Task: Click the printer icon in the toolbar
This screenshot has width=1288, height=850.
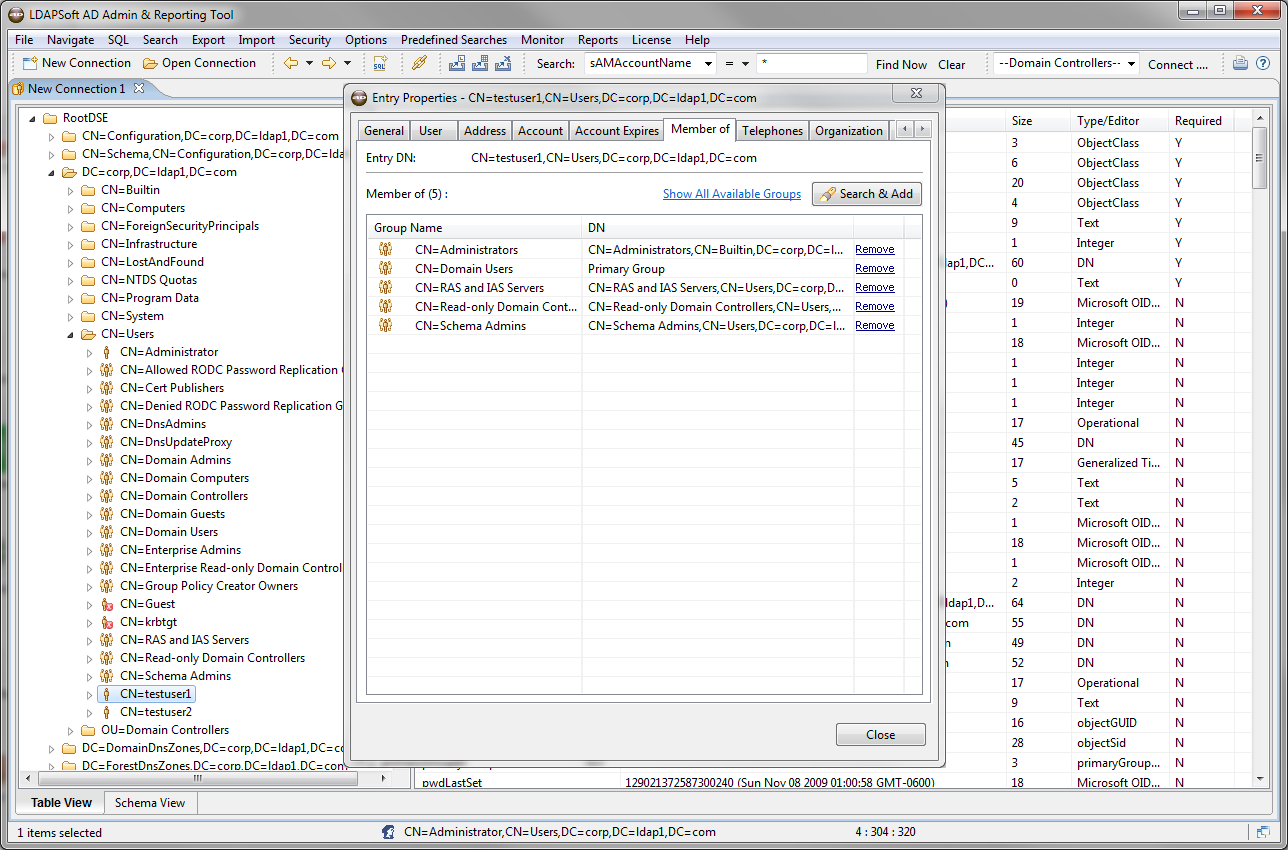Action: click(x=1240, y=63)
